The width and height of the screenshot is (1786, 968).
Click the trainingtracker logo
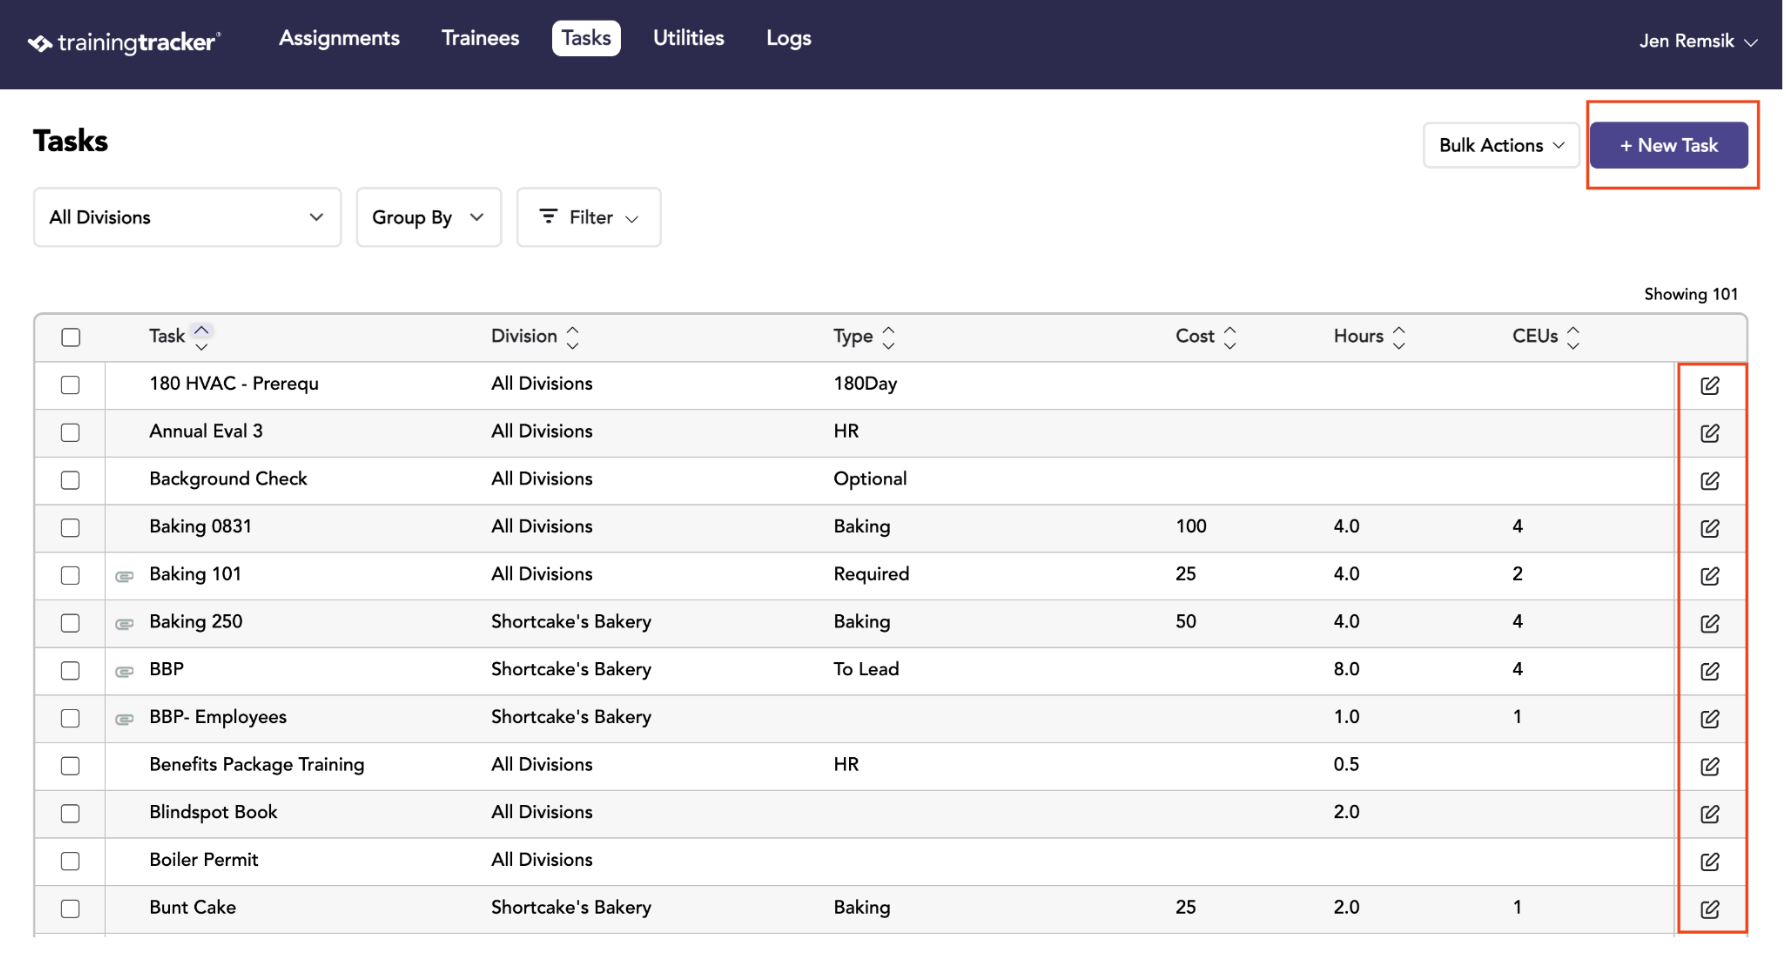point(124,42)
